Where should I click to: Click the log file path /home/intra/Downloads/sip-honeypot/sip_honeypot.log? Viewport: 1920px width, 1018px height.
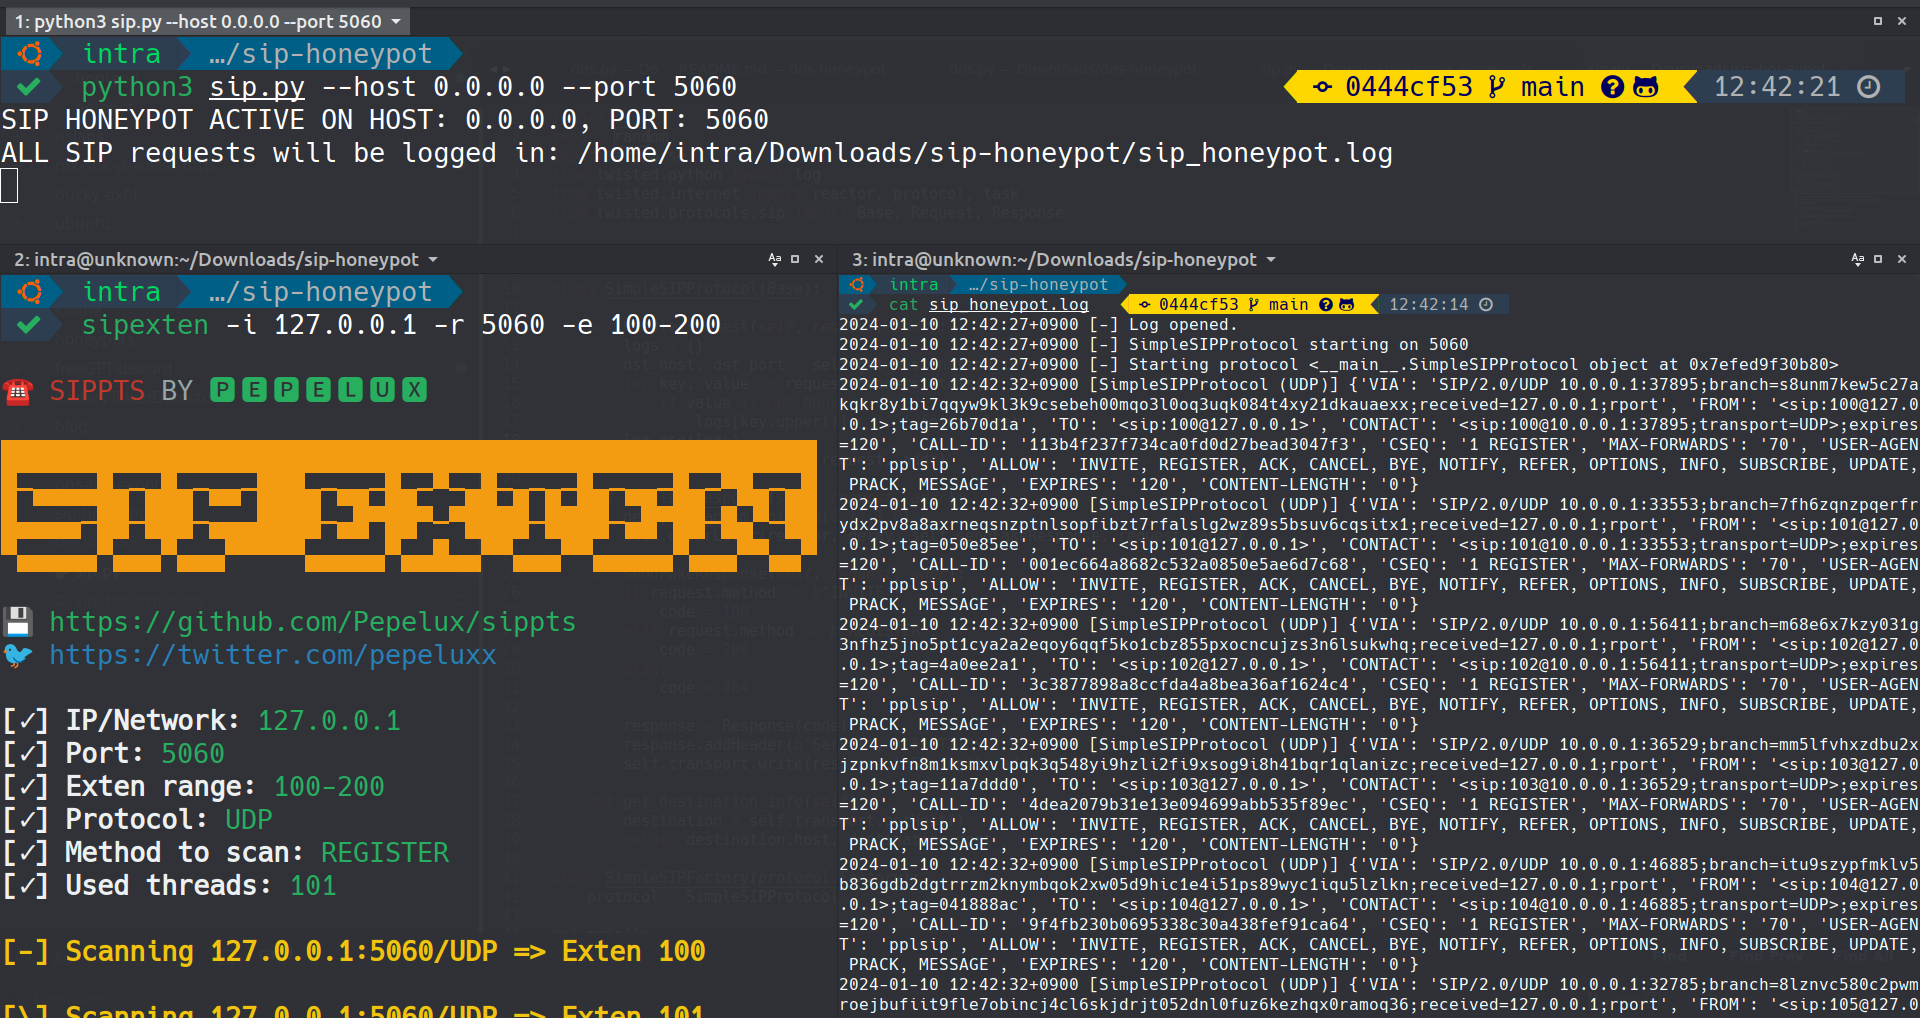point(985,154)
